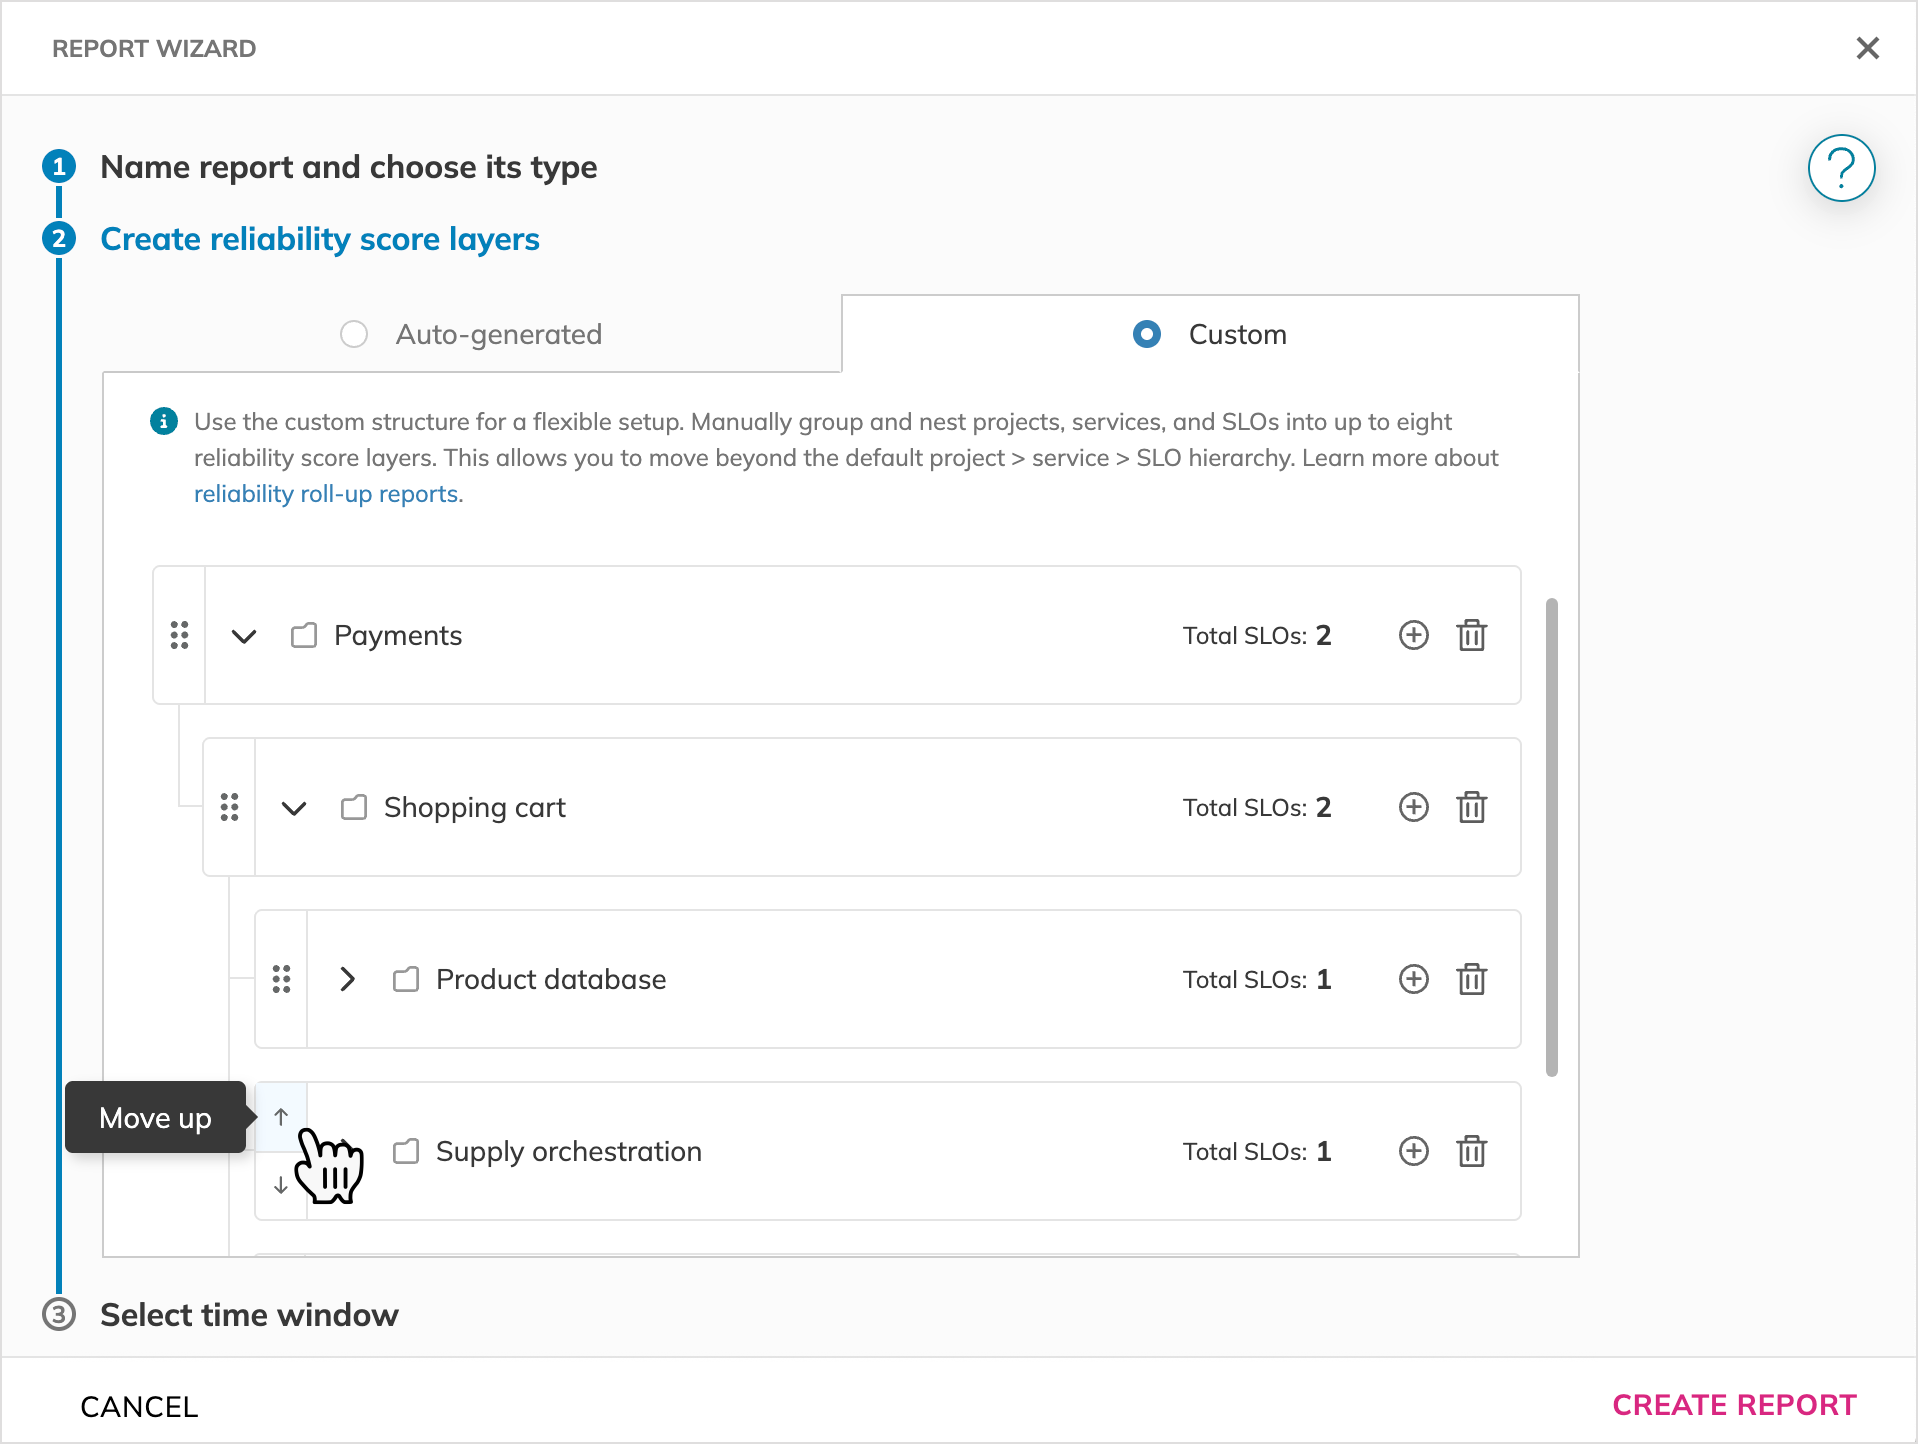This screenshot has height=1444, width=1918.
Task: Cancel the report wizard
Action: point(139,1406)
